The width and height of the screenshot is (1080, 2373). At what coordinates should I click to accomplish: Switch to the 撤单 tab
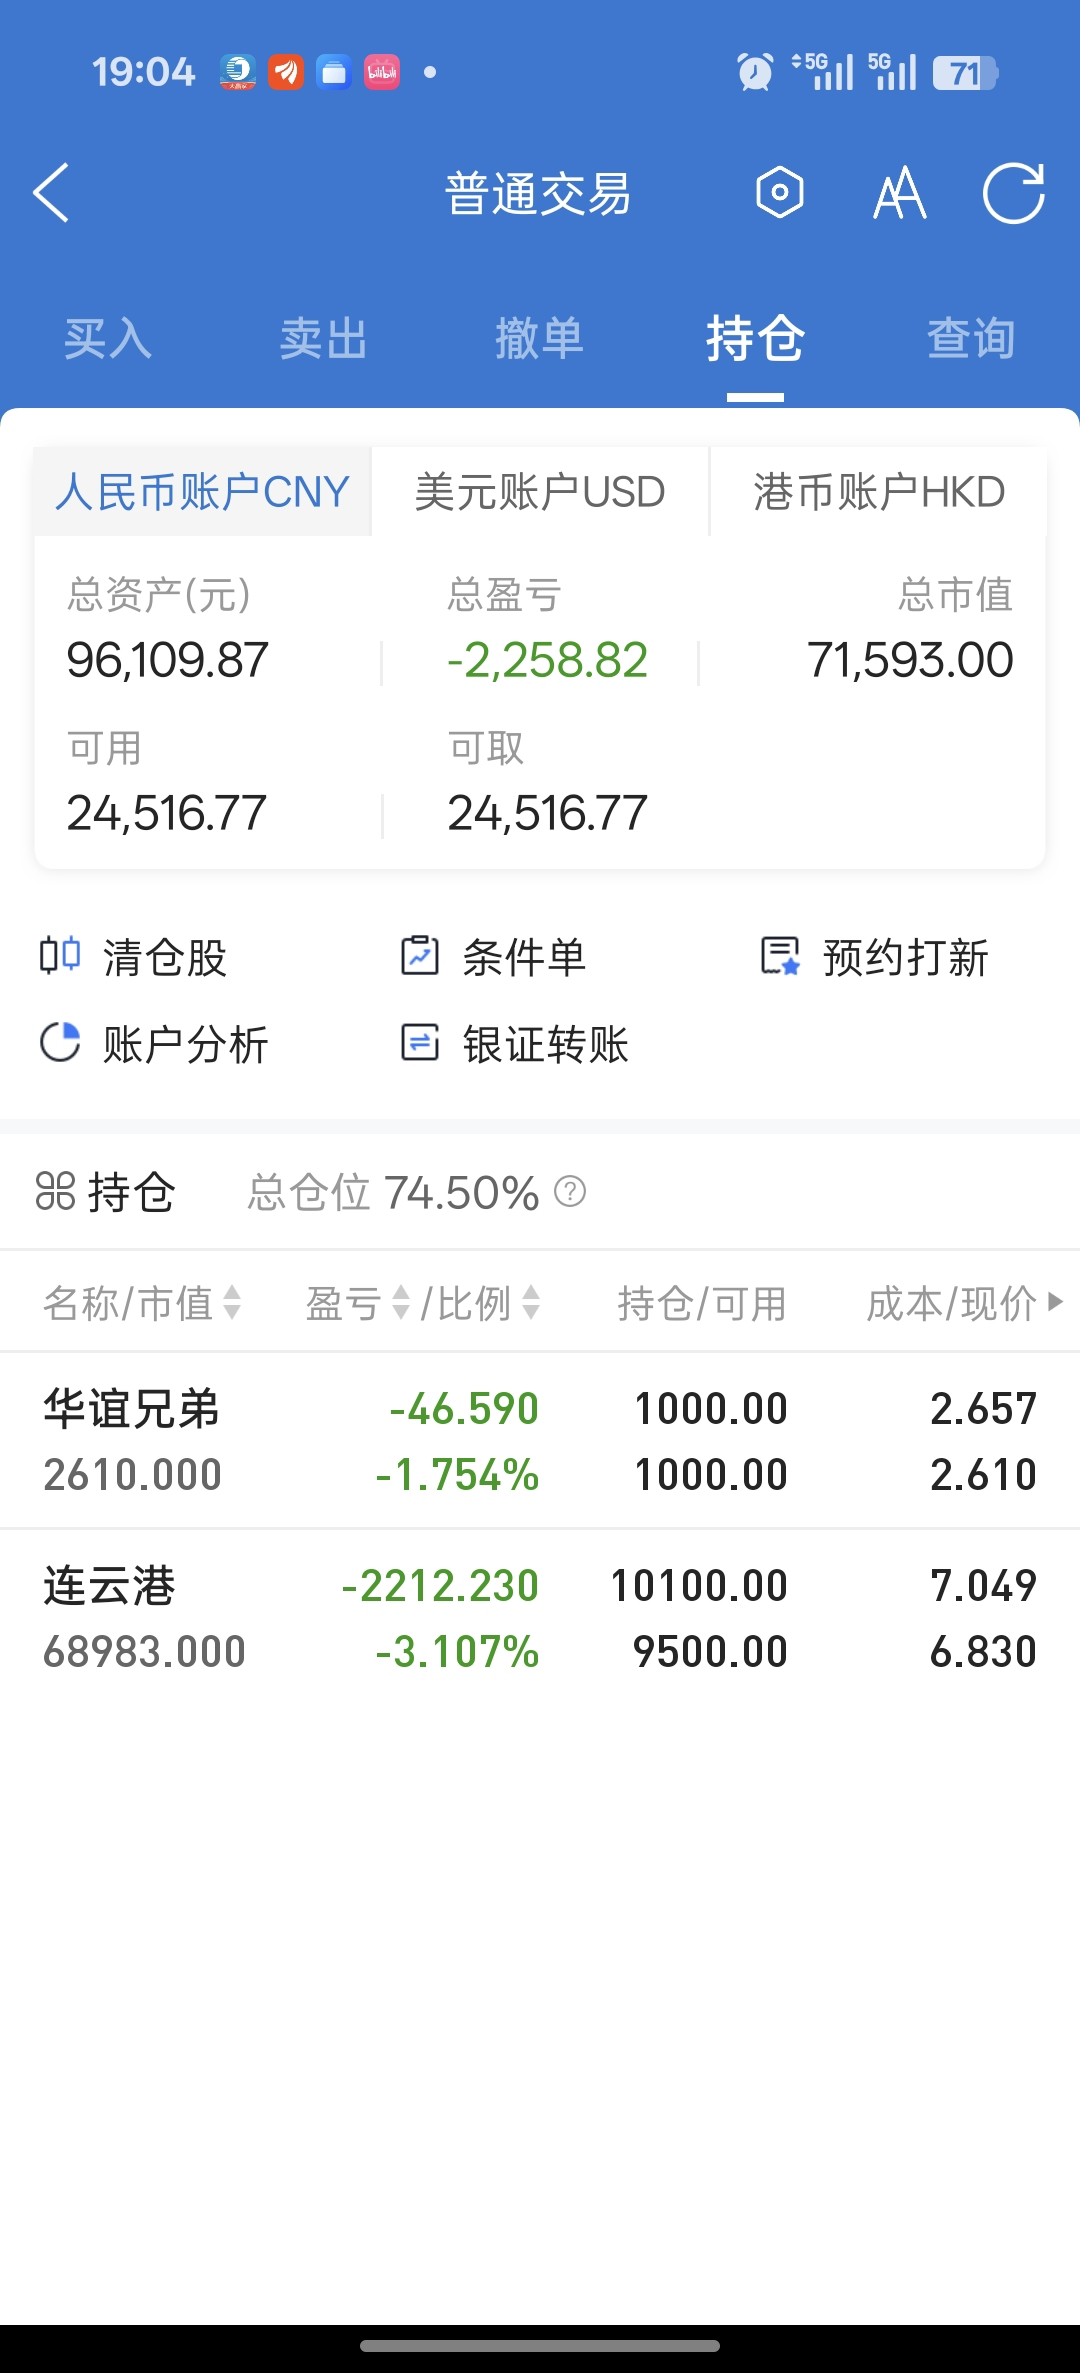click(x=540, y=338)
